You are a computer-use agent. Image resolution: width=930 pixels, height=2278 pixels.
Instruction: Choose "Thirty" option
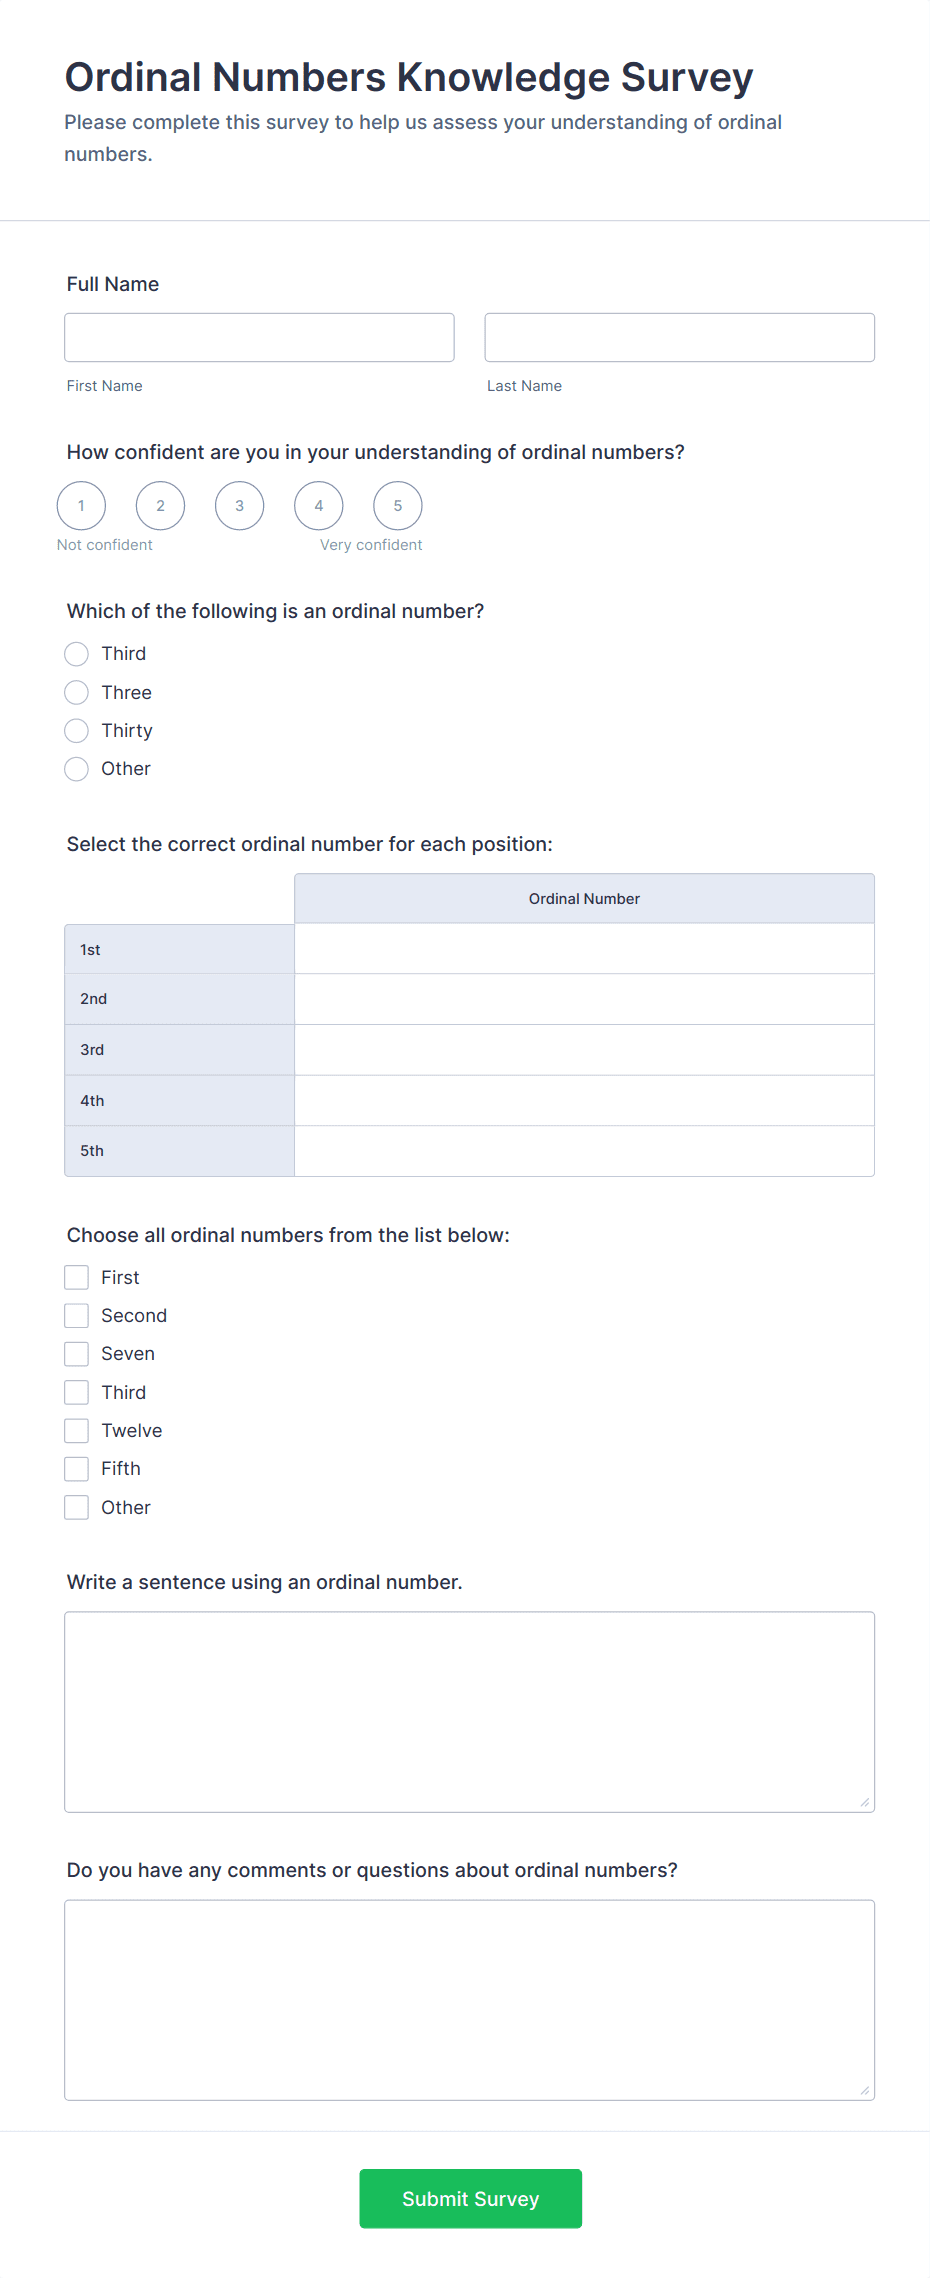click(x=76, y=730)
